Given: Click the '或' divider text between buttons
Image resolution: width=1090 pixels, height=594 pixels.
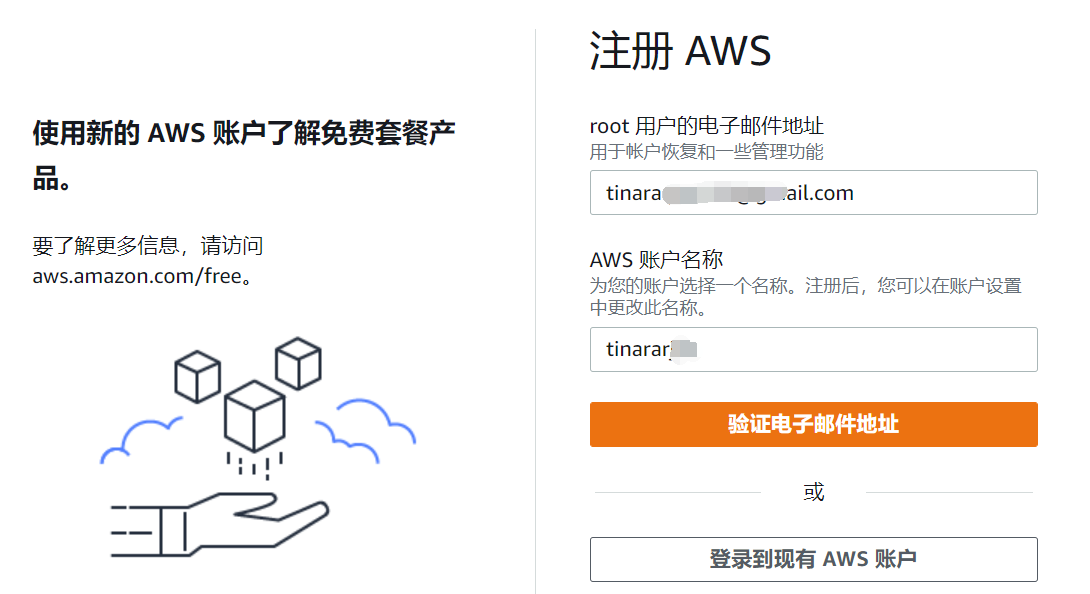Looking at the screenshot, I should pyautogui.click(x=813, y=491).
